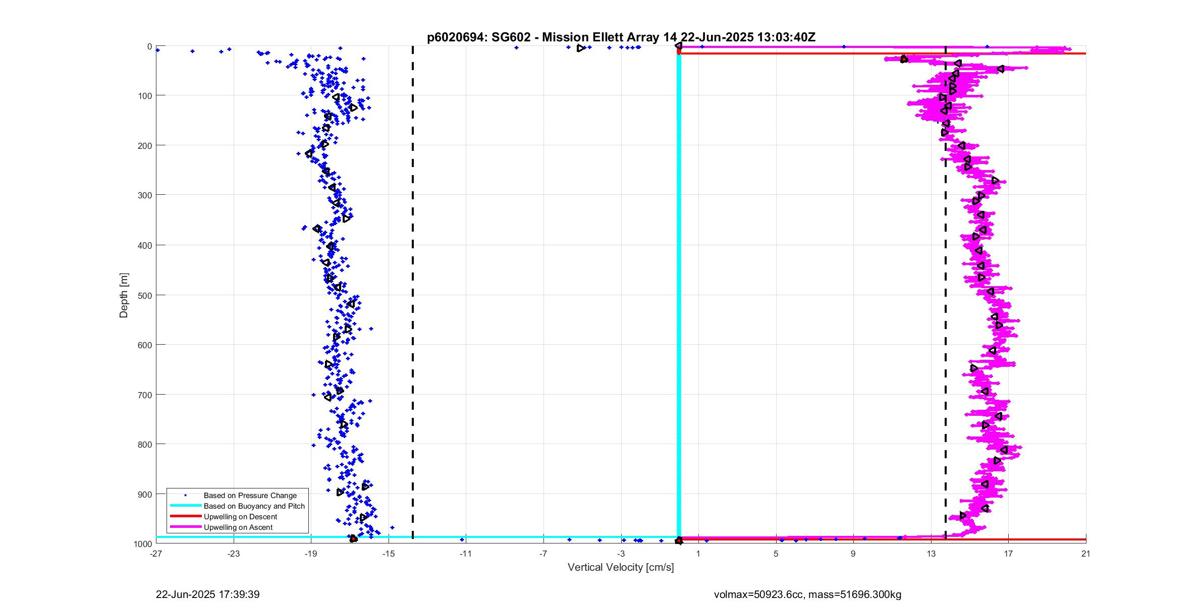The height and width of the screenshot is (611, 1200).
Task: Click the x-axis tick label '-3'
Action: click(621, 553)
